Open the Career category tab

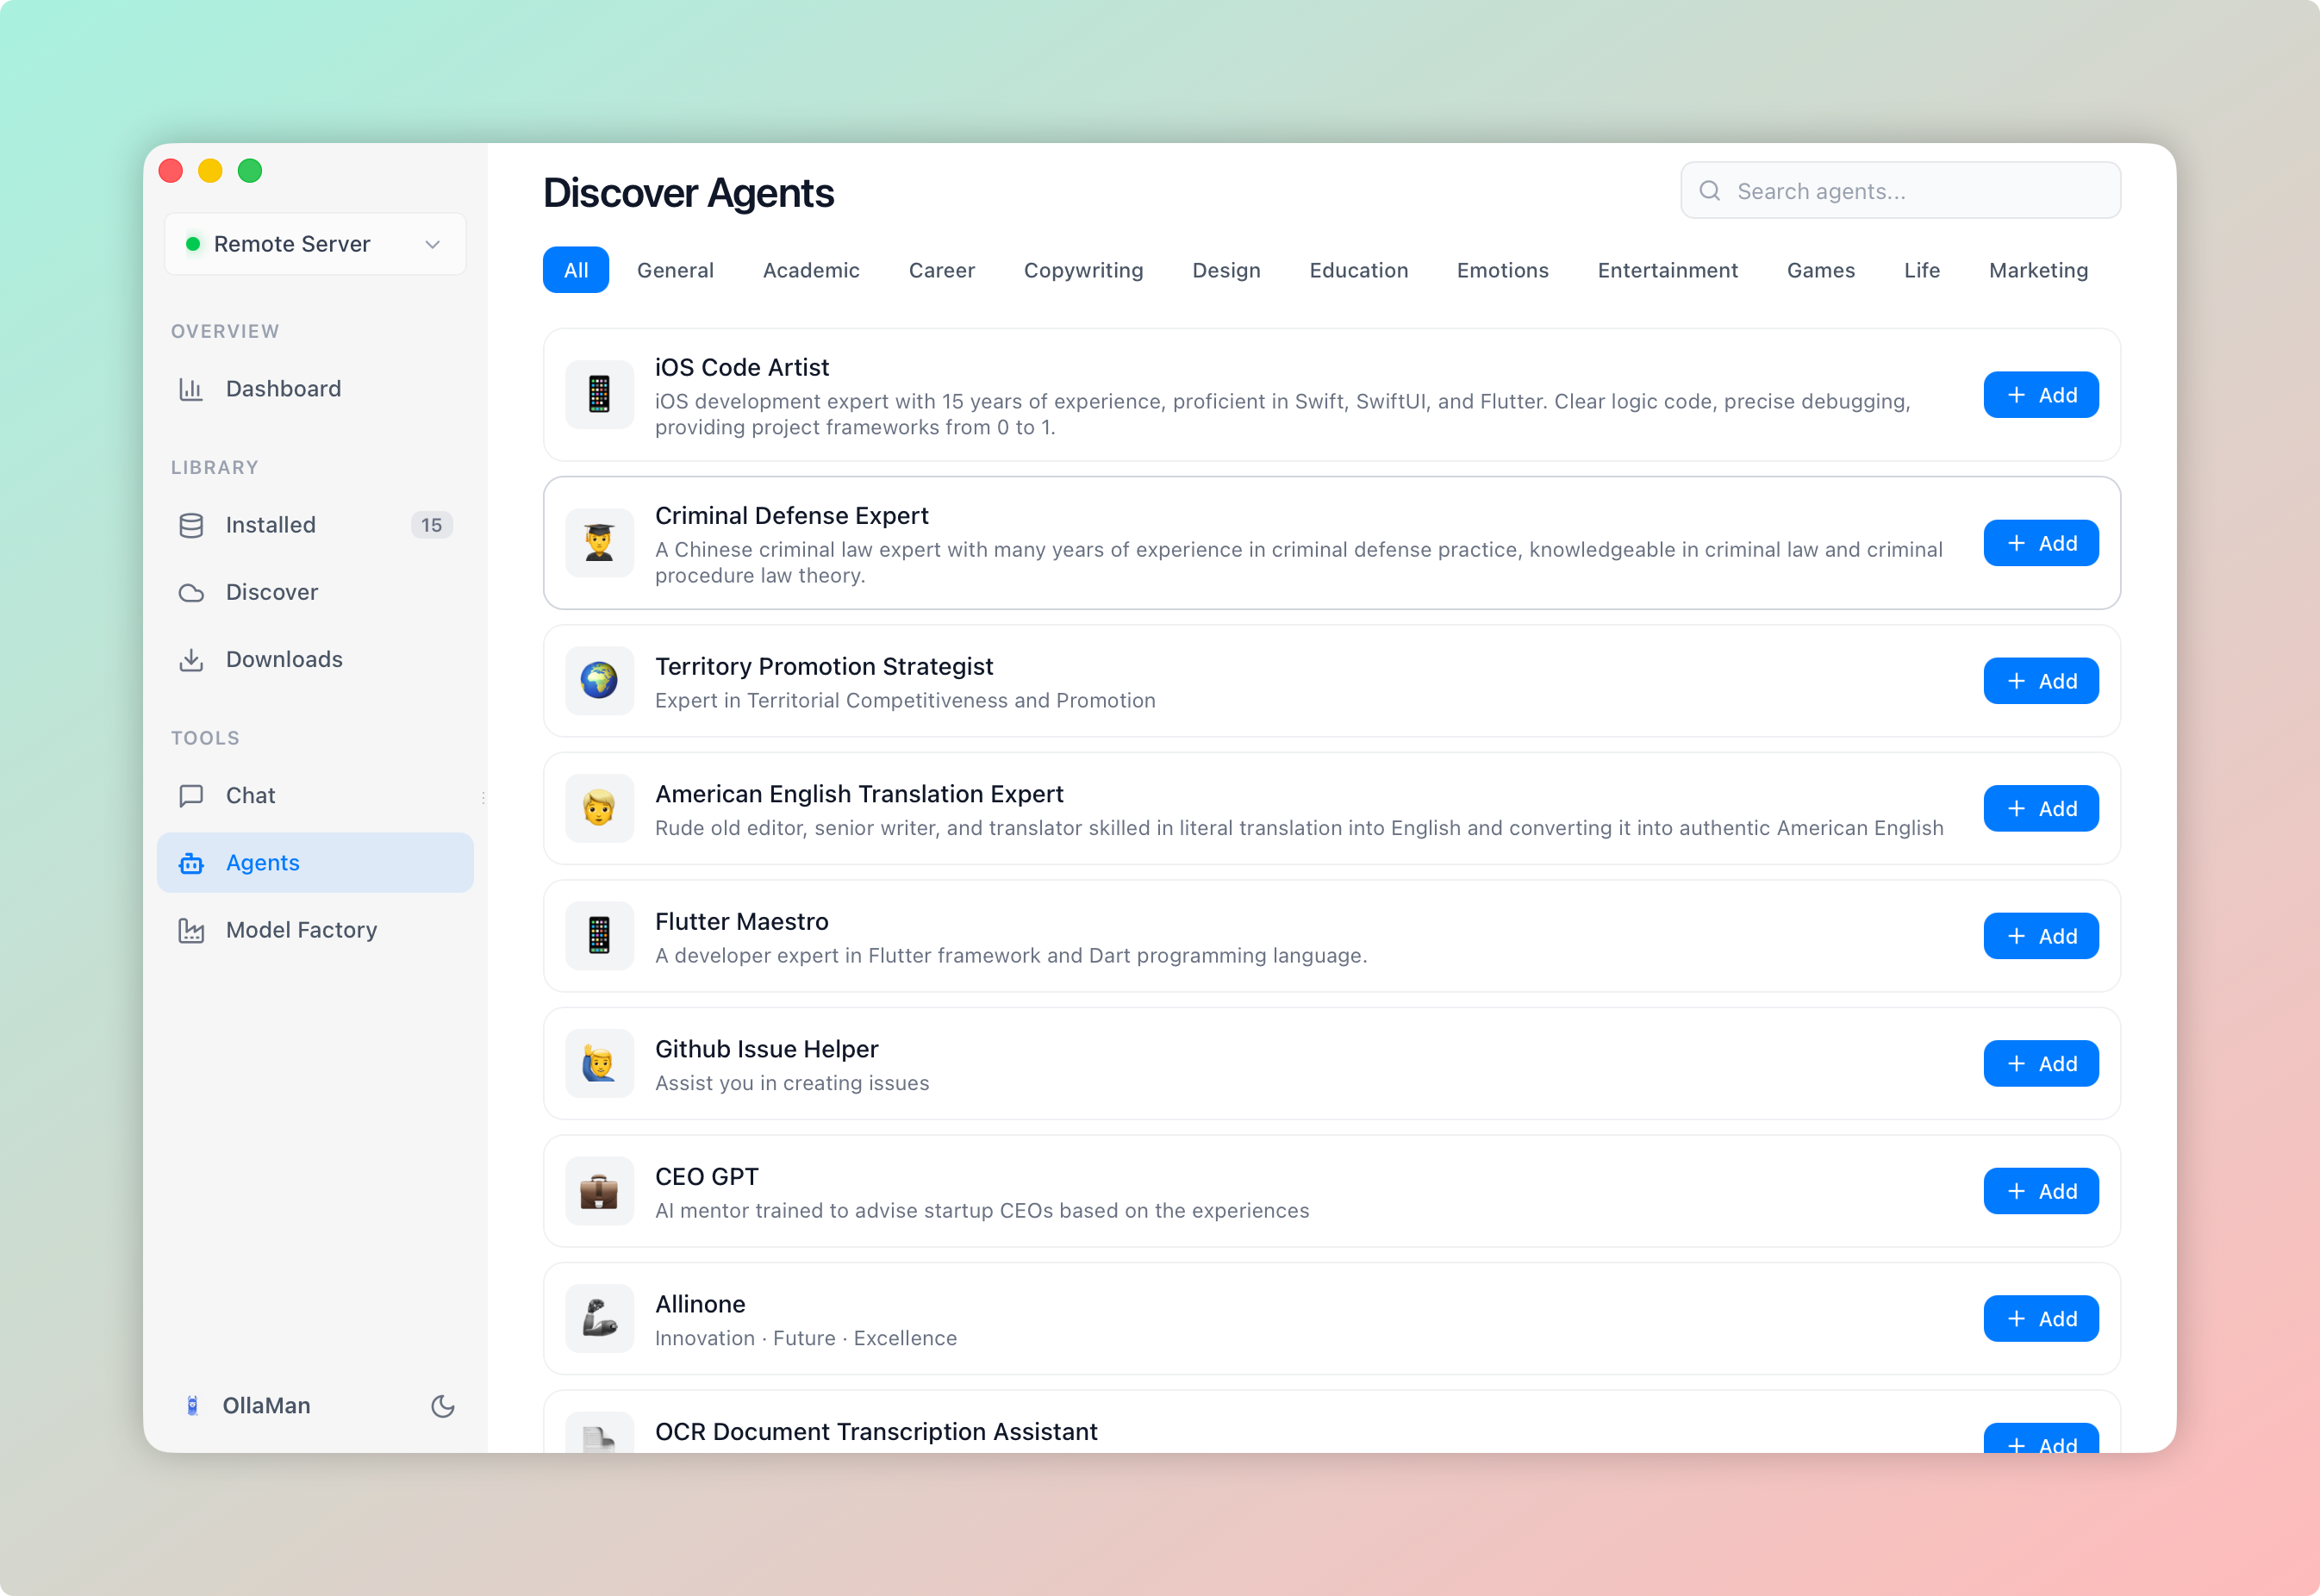[941, 270]
